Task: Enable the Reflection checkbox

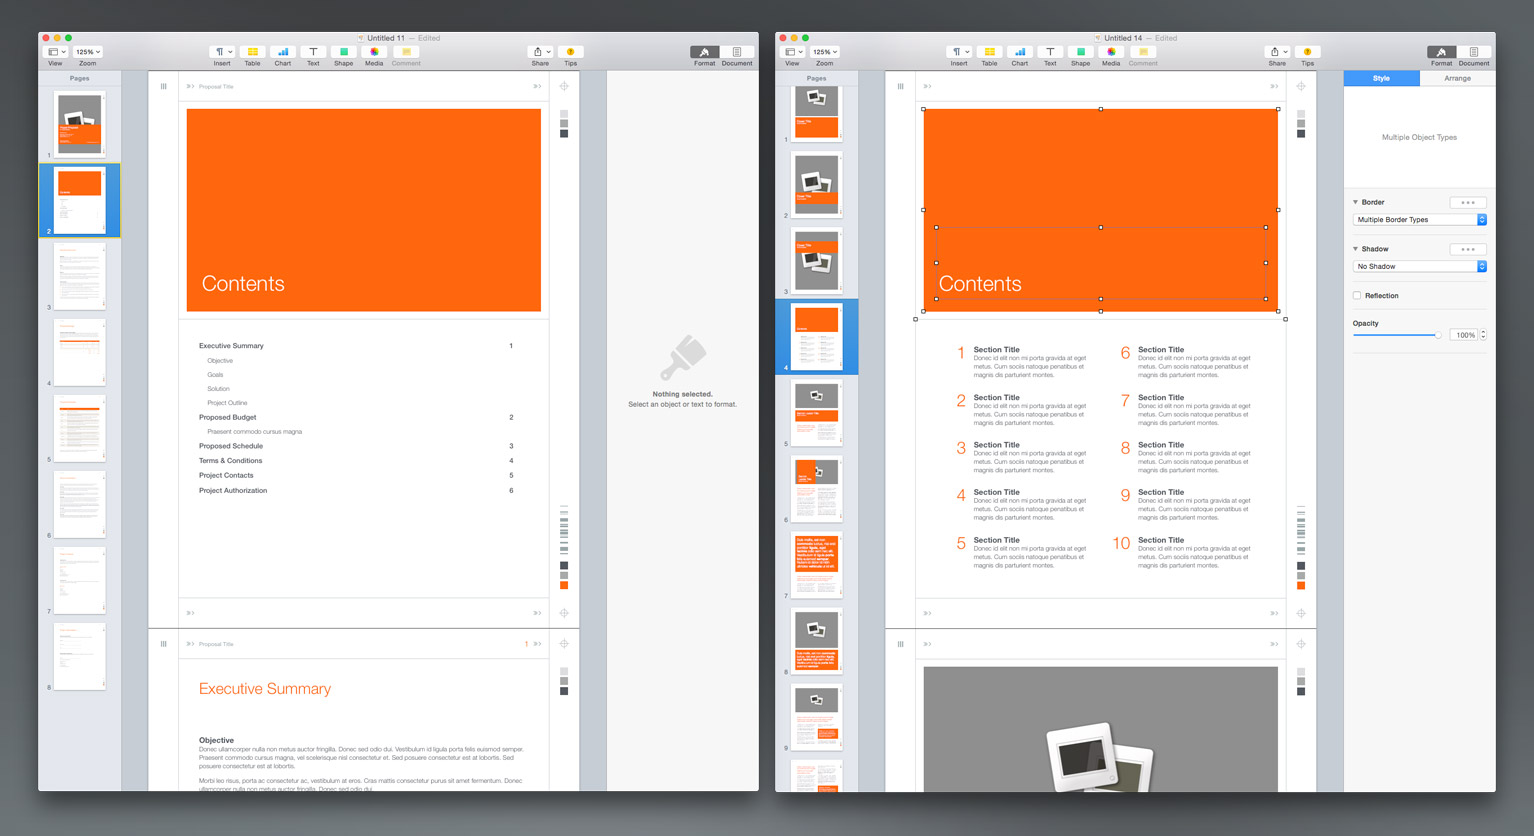Action: coord(1357,296)
